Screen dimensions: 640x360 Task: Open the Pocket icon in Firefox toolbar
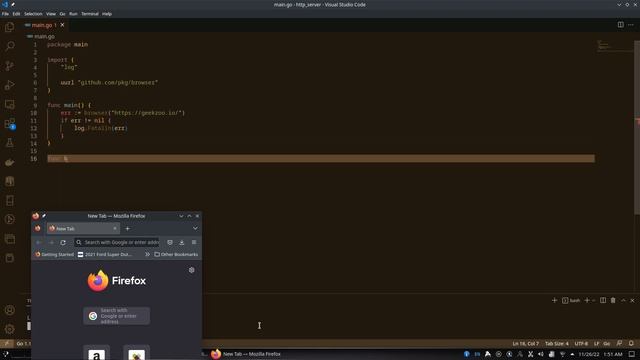tap(170, 242)
